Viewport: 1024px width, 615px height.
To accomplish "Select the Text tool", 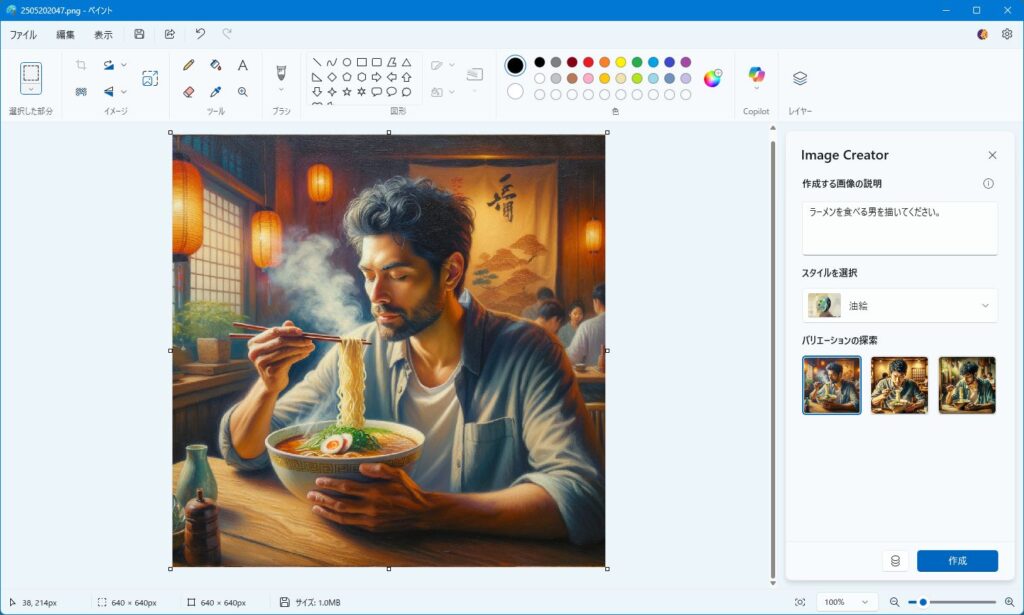I will point(242,65).
